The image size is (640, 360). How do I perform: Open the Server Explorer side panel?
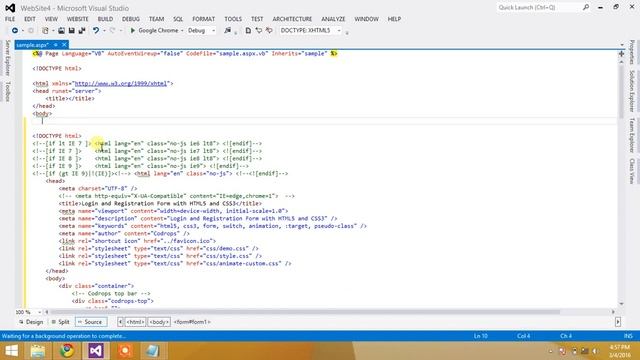click(7, 58)
